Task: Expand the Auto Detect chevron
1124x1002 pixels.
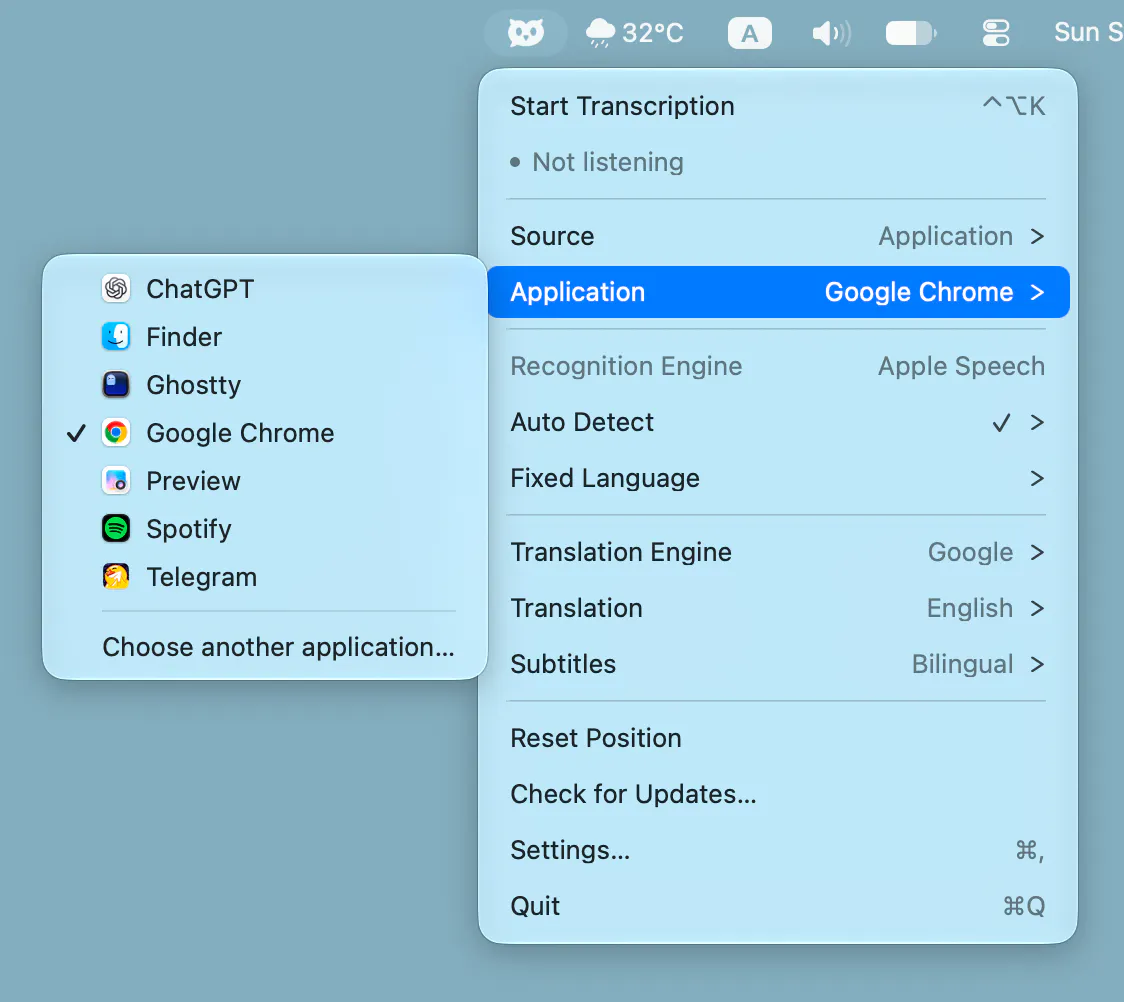Action: tap(1037, 423)
